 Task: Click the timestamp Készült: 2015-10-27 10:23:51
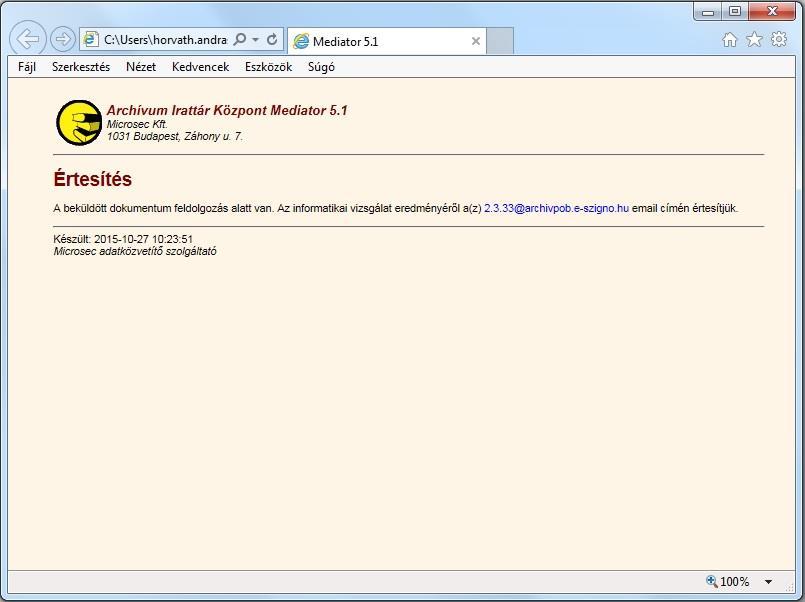point(123,239)
